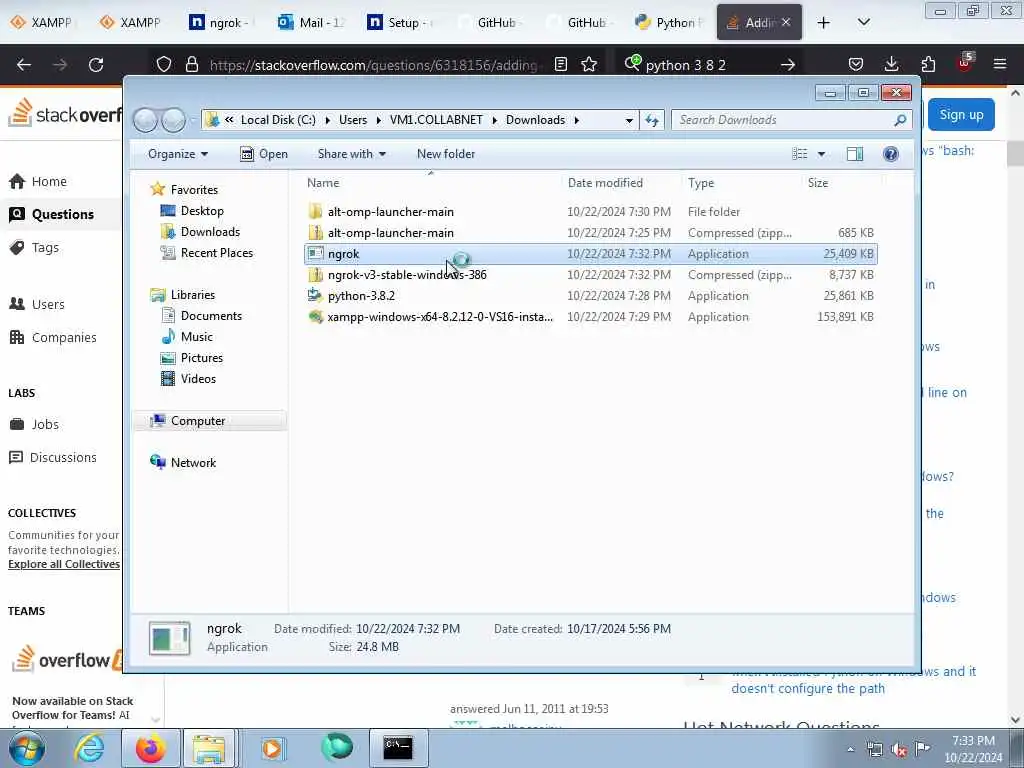1024x768 pixels.
Task: Open Downloads in Favorites sidebar
Action: (210, 232)
